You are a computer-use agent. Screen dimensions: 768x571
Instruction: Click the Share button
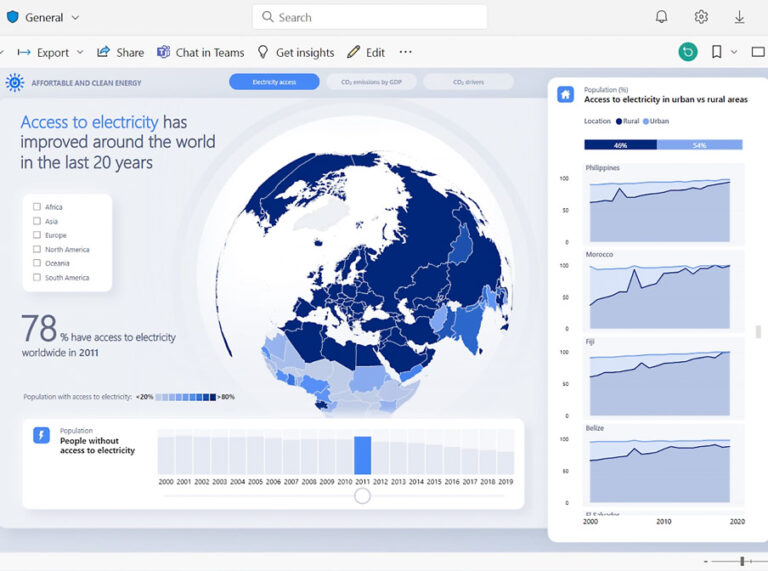coord(120,52)
